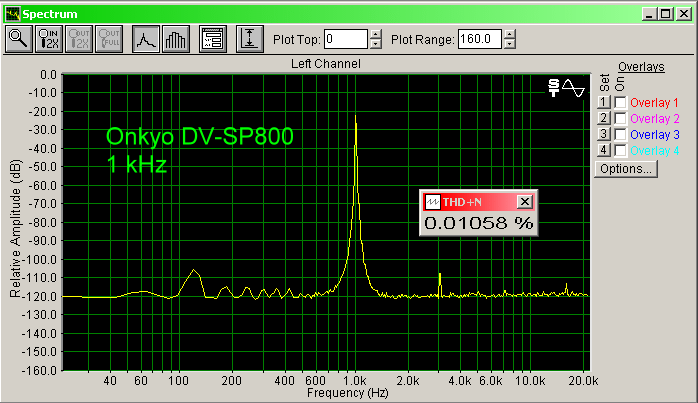Increase the Plot Range value arrow
This screenshot has height=403, width=698.
point(510,34)
